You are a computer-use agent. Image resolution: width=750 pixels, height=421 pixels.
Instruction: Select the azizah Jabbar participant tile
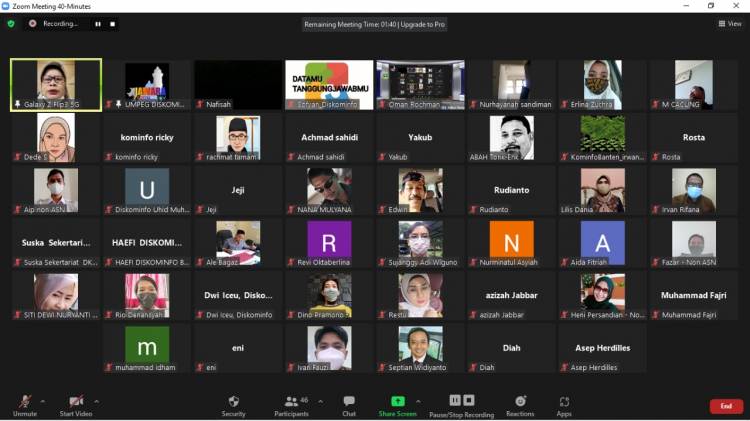coord(511,296)
